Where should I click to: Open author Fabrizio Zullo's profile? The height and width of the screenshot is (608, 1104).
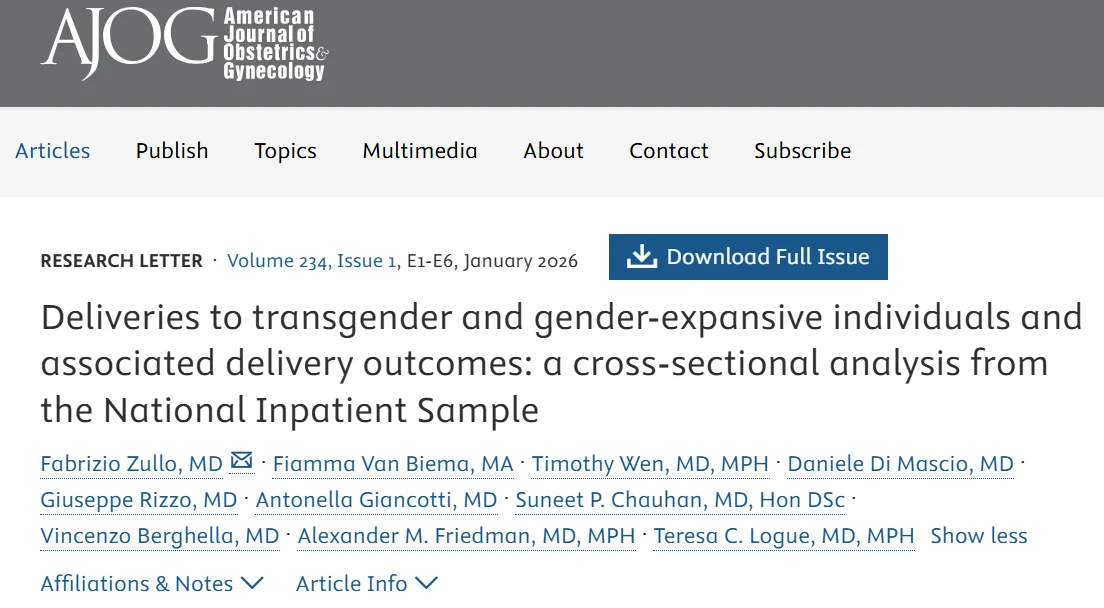(131, 464)
